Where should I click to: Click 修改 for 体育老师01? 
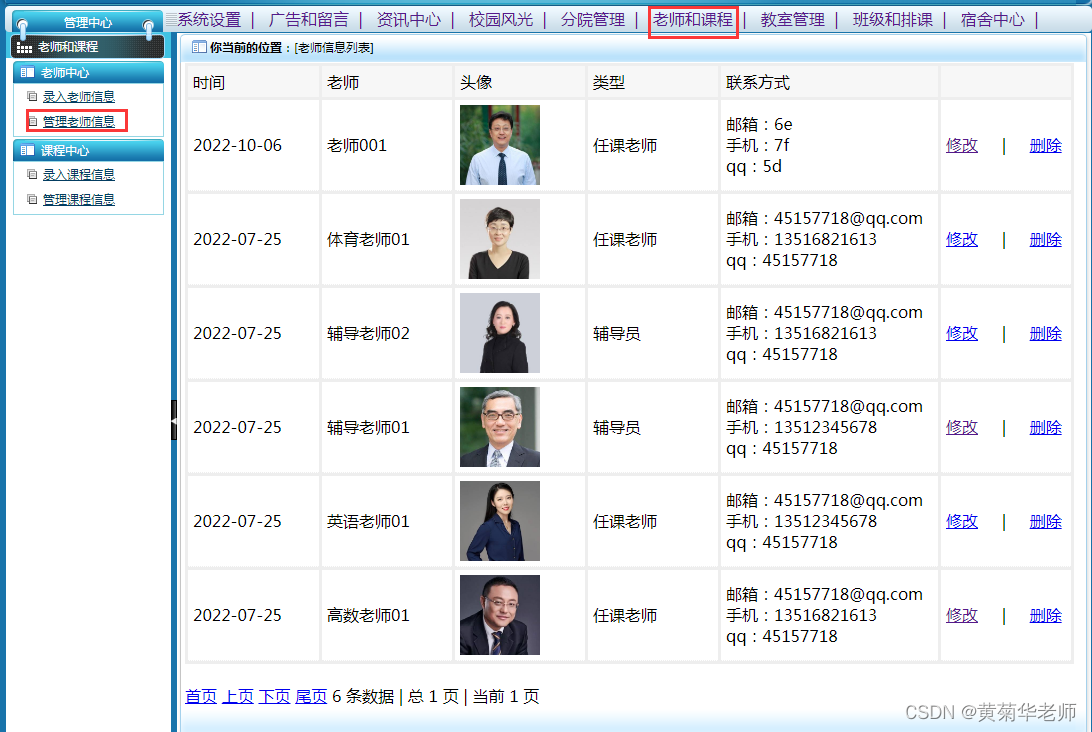961,239
